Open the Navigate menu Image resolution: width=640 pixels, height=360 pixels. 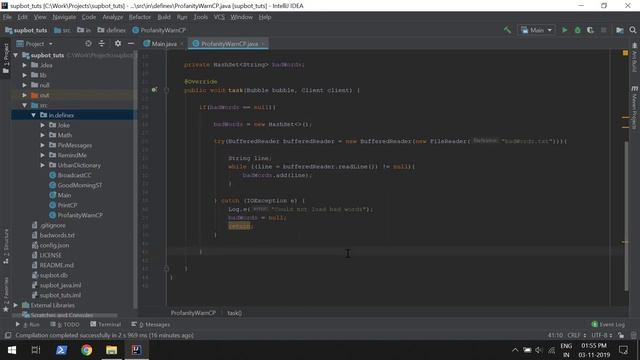point(64,17)
